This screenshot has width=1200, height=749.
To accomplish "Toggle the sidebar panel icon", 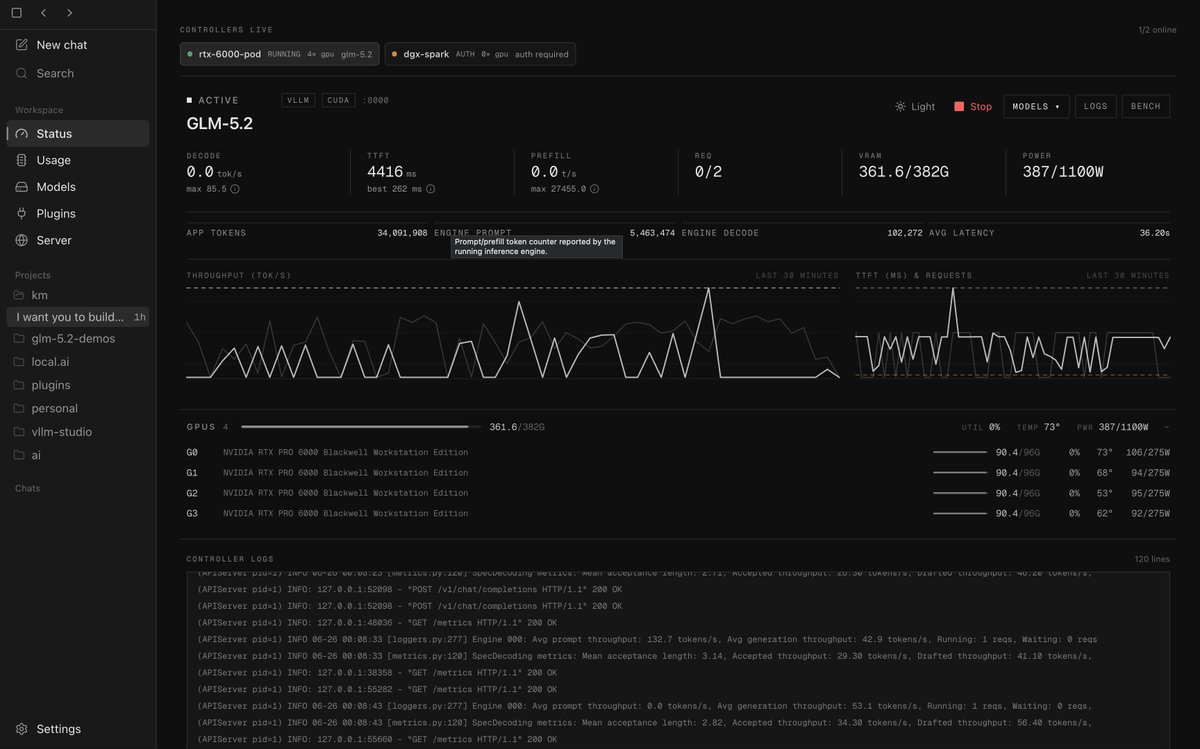I will click(16, 13).
